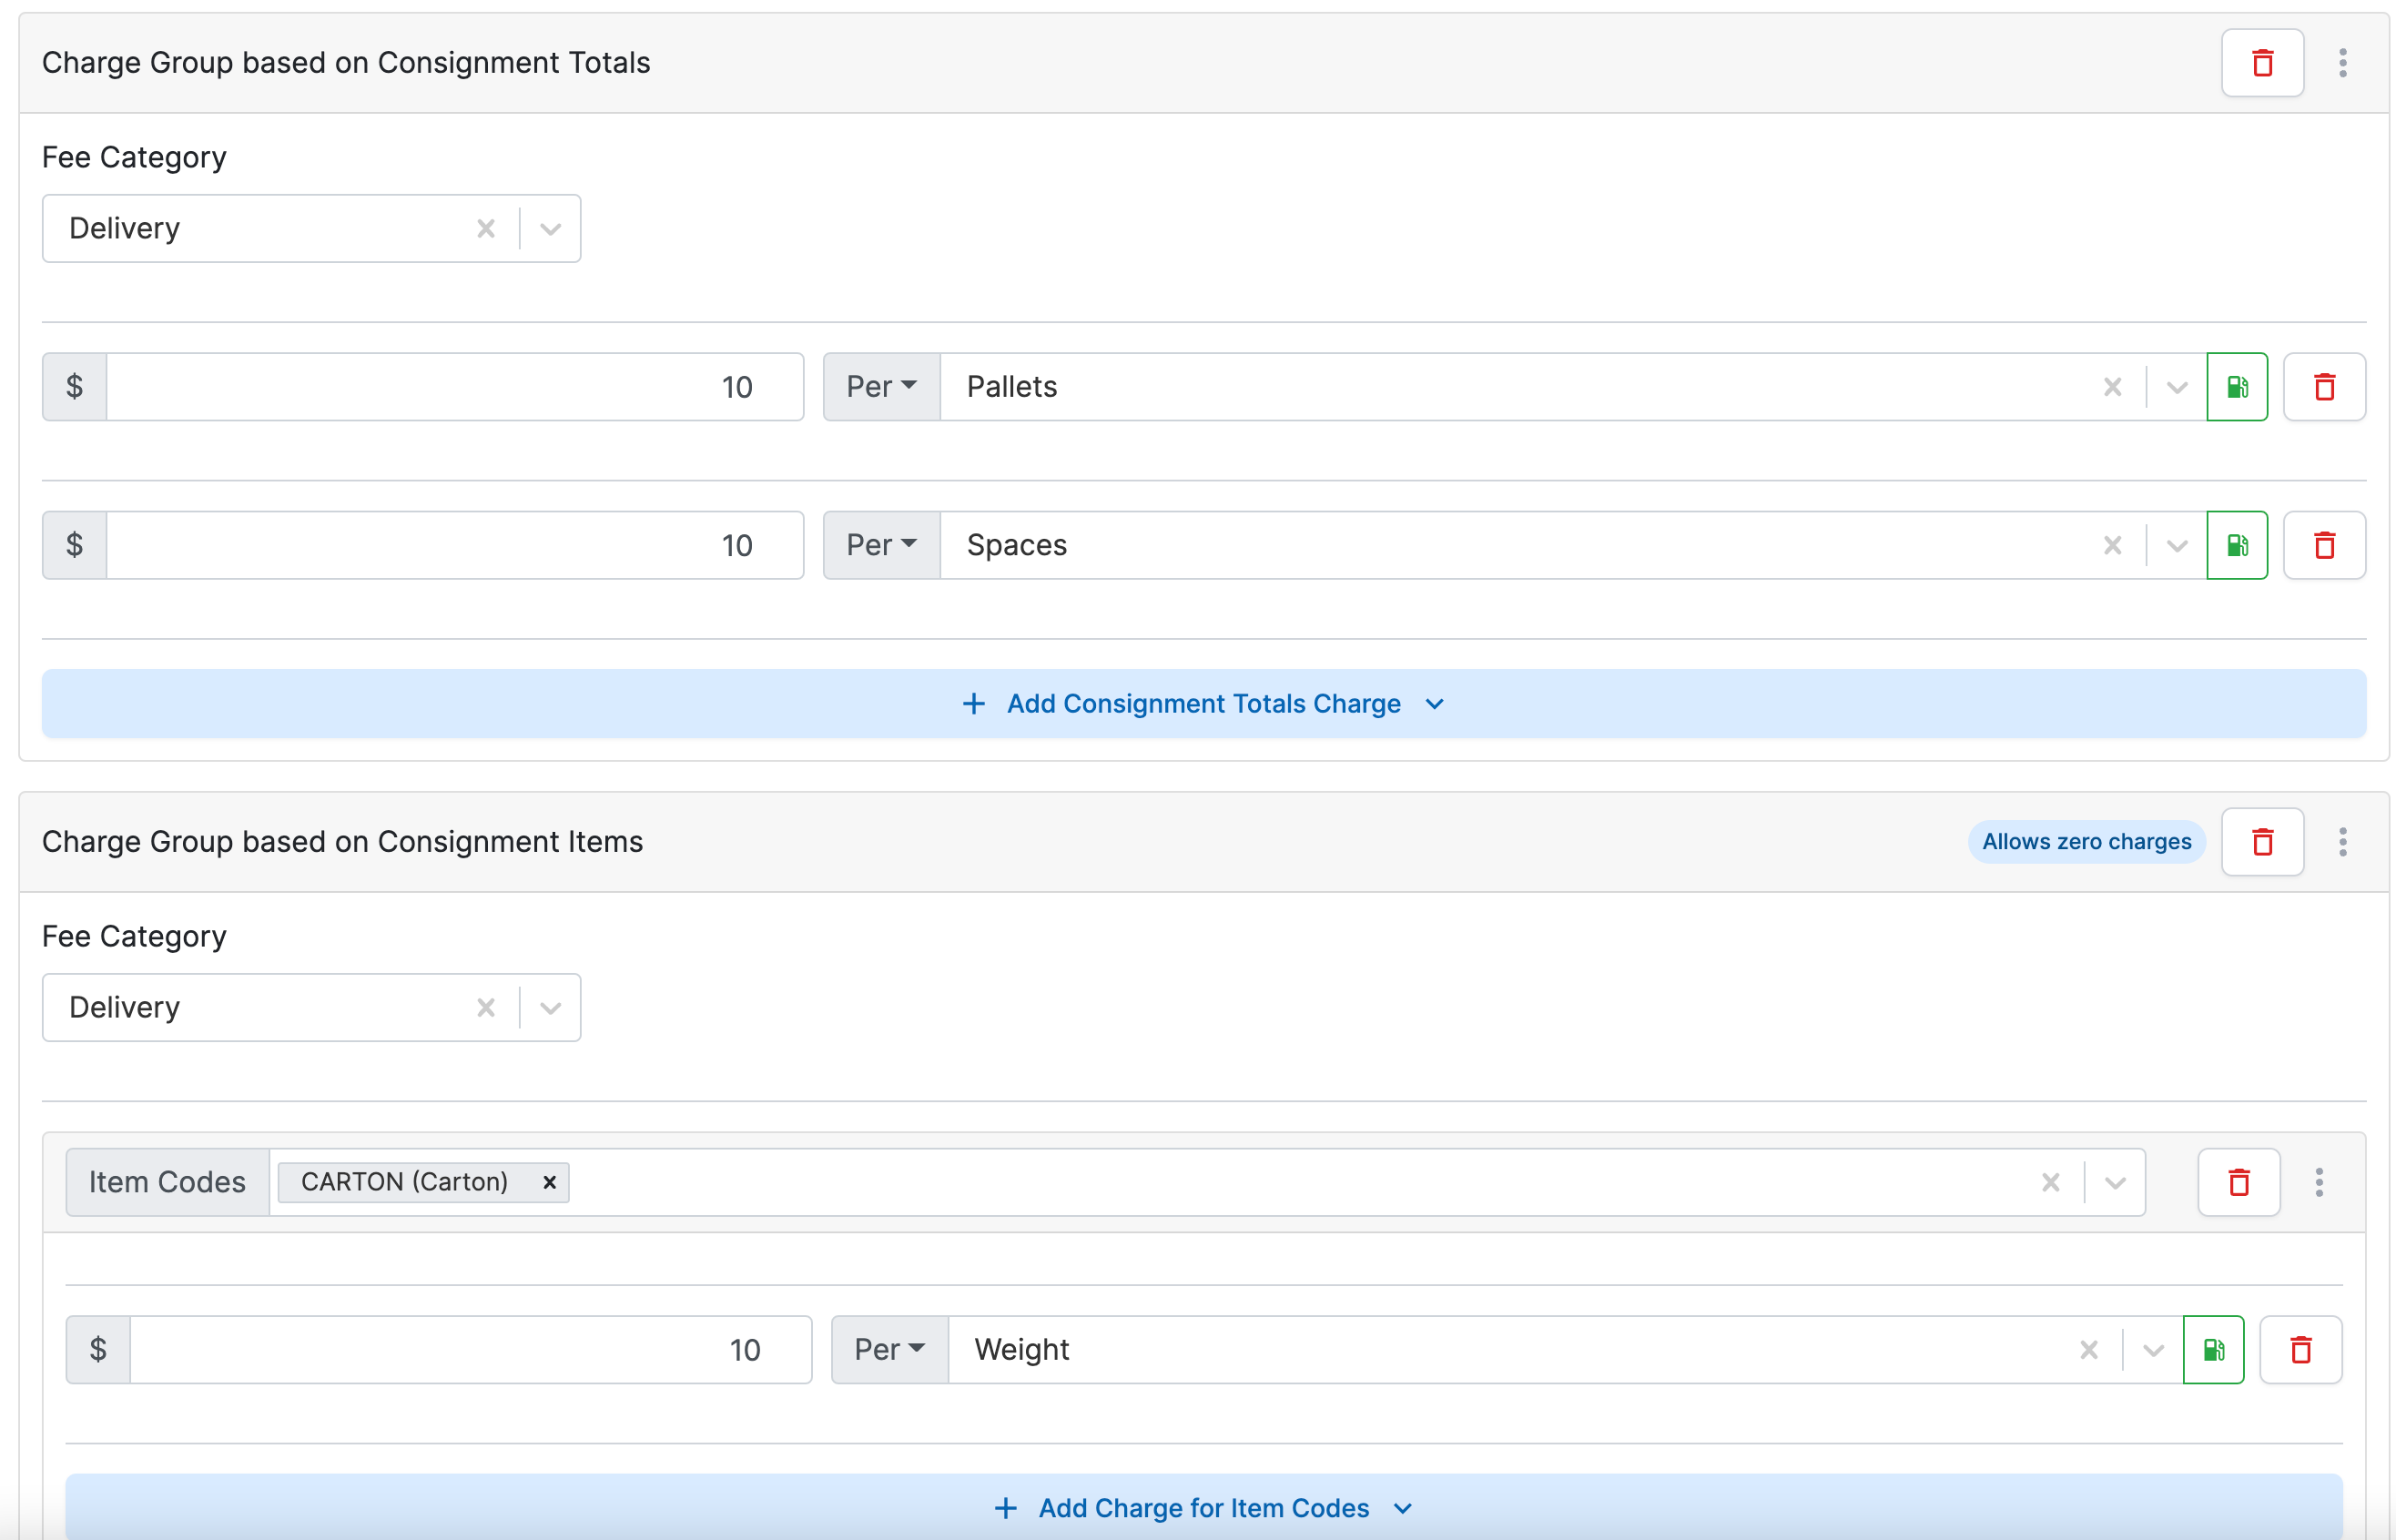Delete the Pallets charge row
The image size is (2396, 1540).
(x=2323, y=387)
